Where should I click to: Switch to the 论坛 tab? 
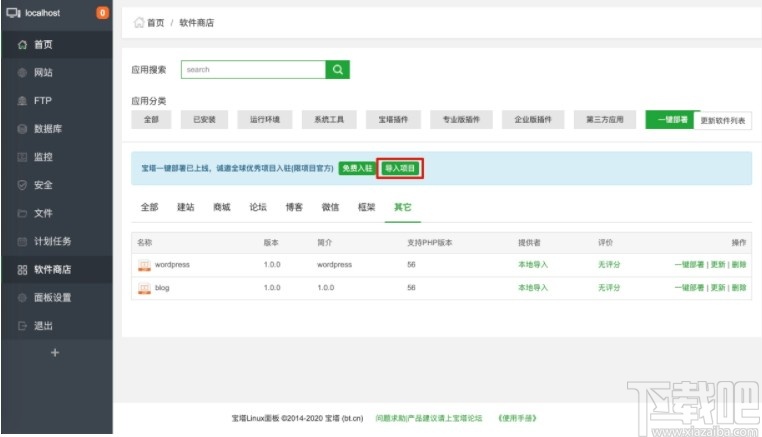coord(258,208)
